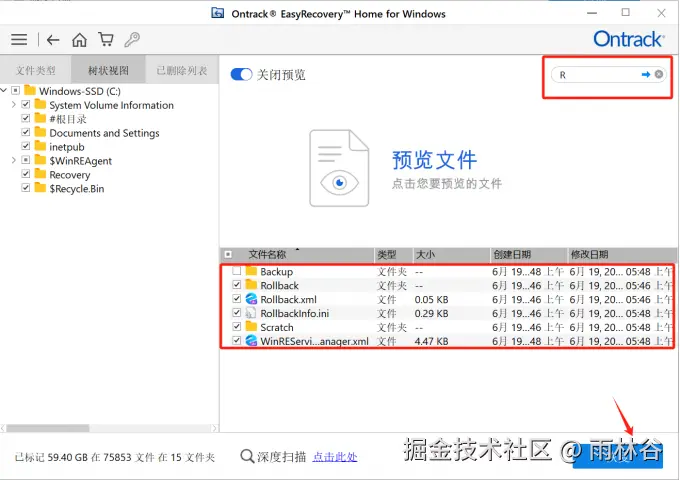Select Documents and Settings in tree
Viewport: 680px width, 480px height.
(105, 133)
